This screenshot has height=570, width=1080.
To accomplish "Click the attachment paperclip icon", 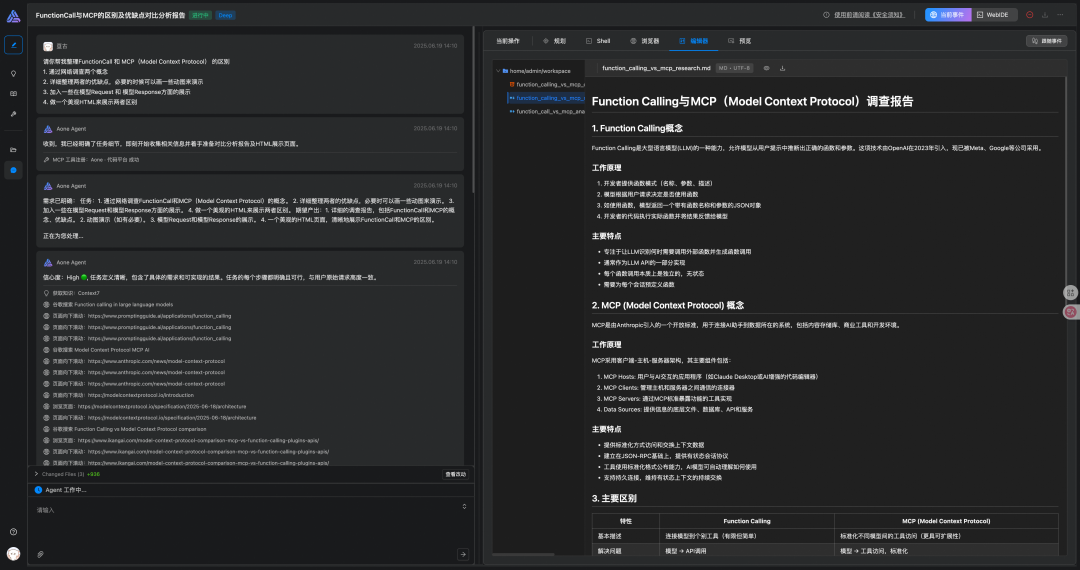I will coord(40,554).
